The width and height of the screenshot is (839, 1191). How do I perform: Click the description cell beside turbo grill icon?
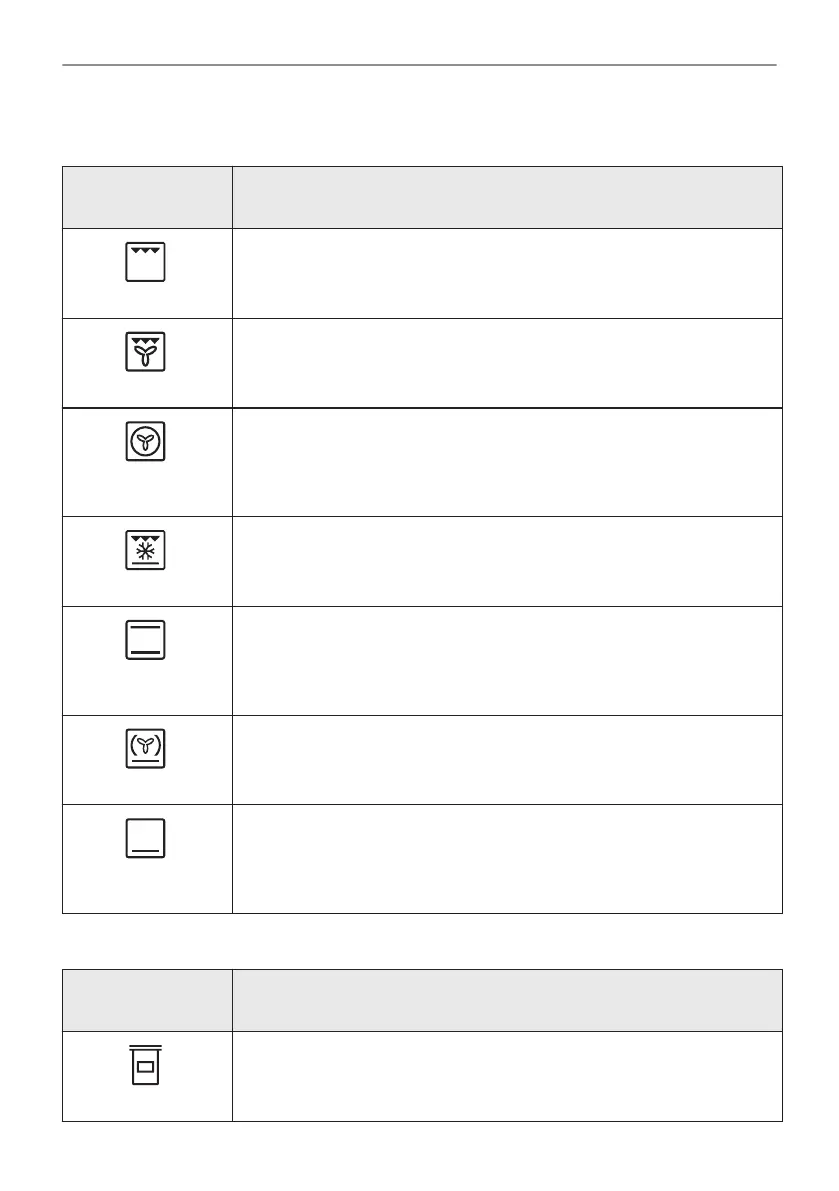pyautogui.click(x=507, y=363)
